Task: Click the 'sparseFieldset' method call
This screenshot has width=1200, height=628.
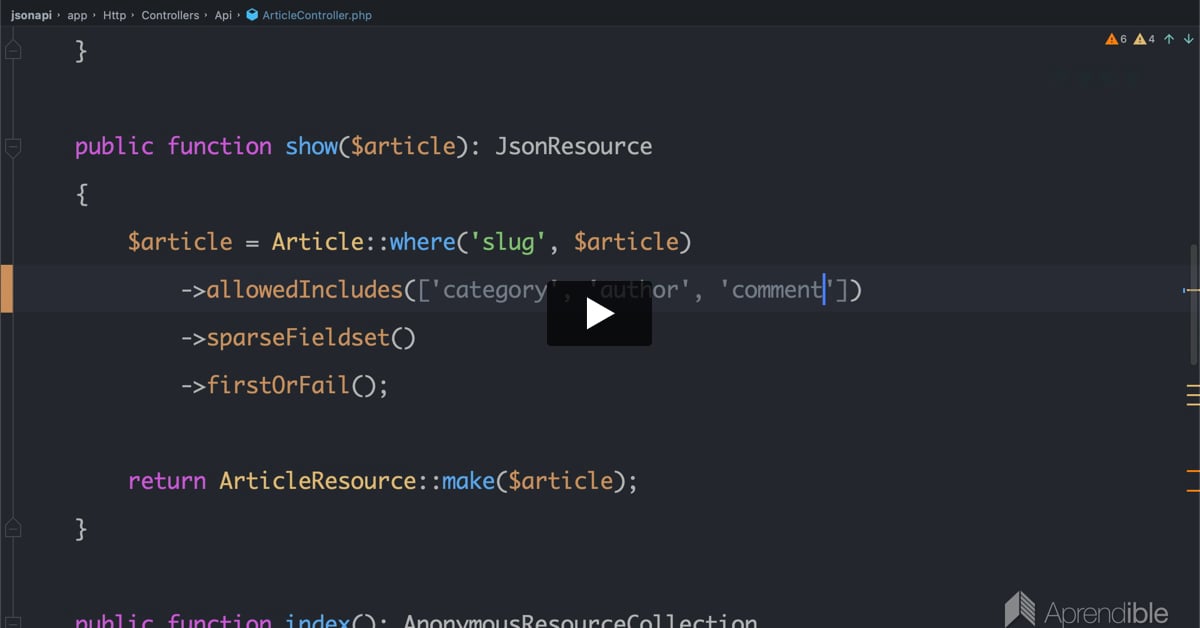Action: click(298, 338)
